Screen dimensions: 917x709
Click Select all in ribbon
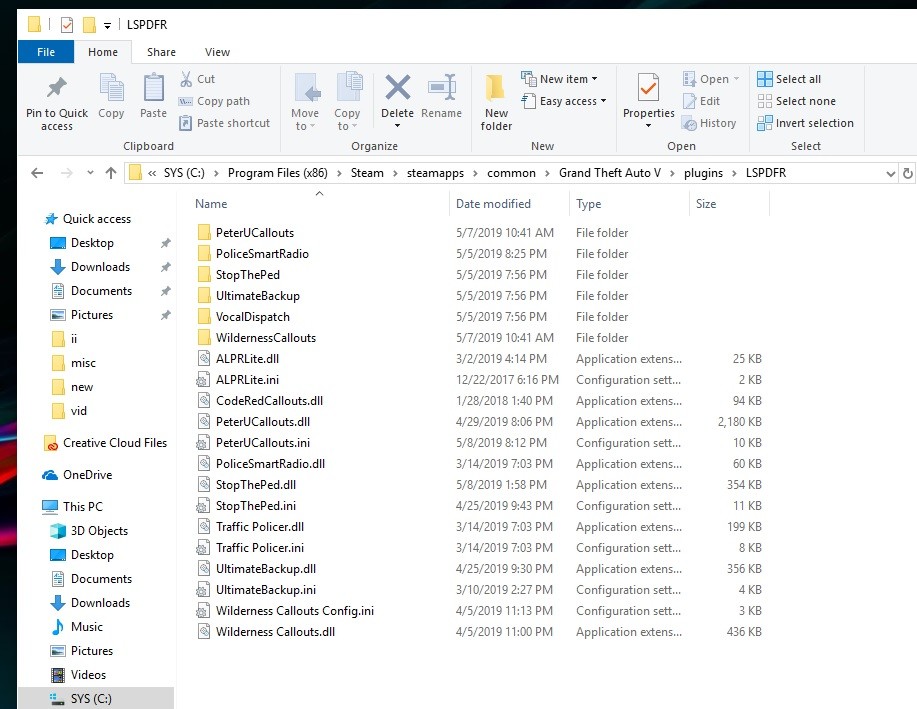click(x=789, y=79)
